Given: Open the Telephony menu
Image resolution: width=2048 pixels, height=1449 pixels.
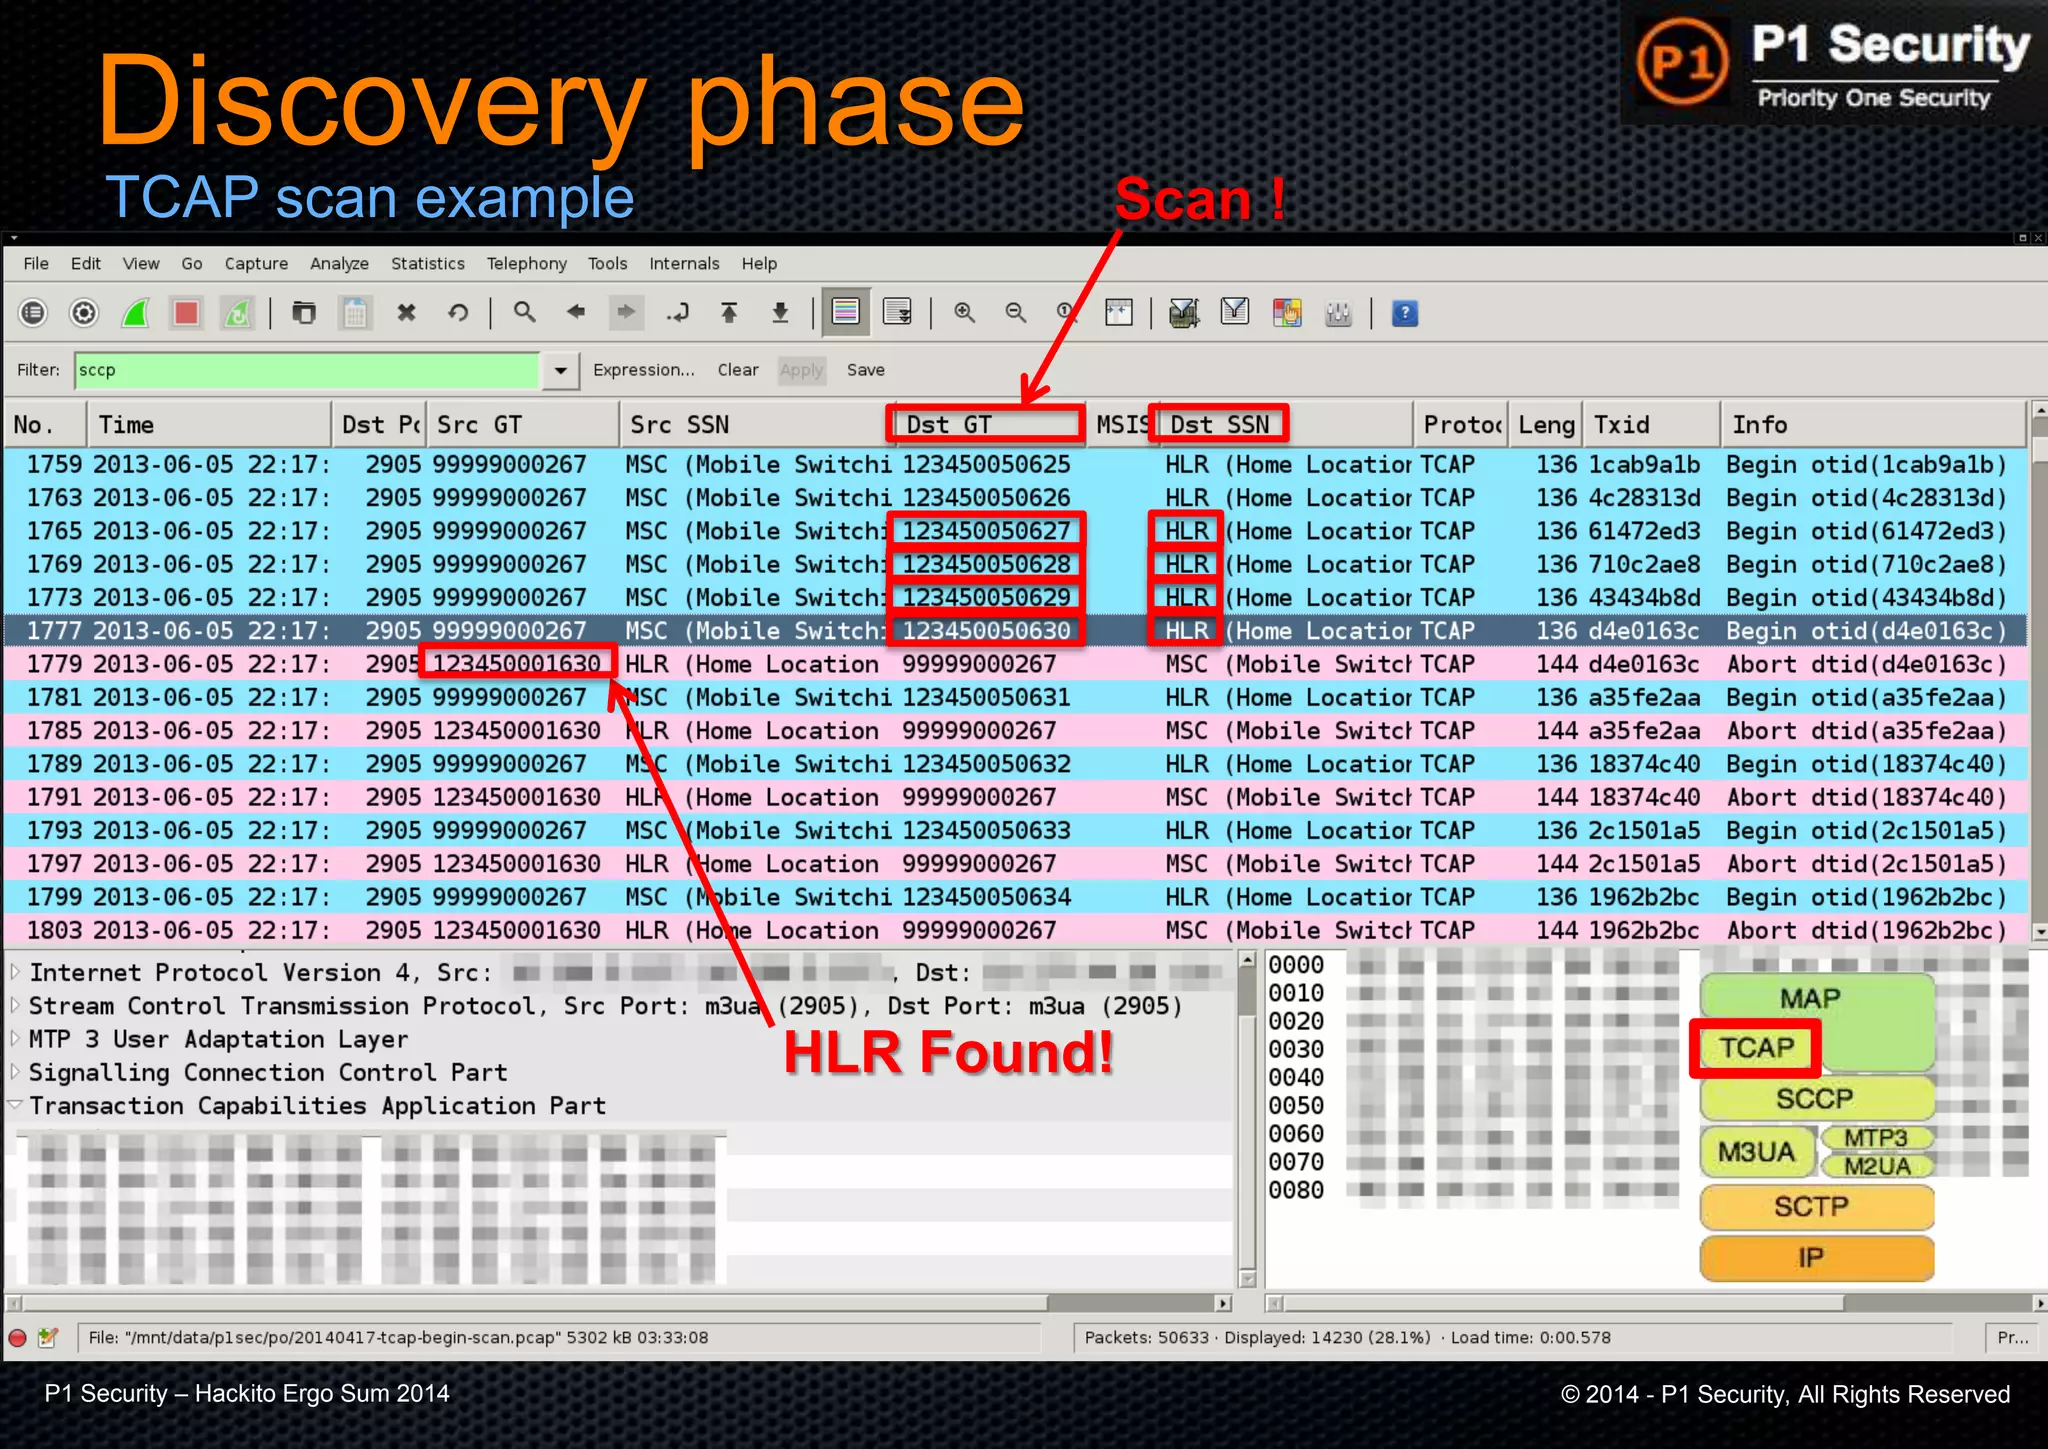Looking at the screenshot, I should [527, 264].
